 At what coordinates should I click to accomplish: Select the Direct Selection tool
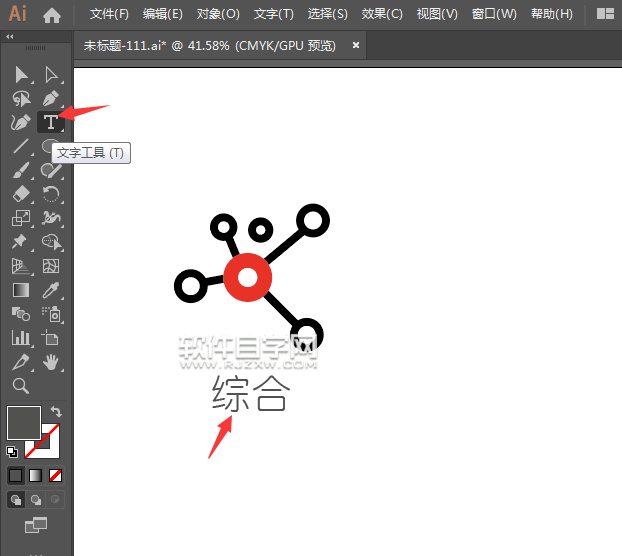coord(51,75)
